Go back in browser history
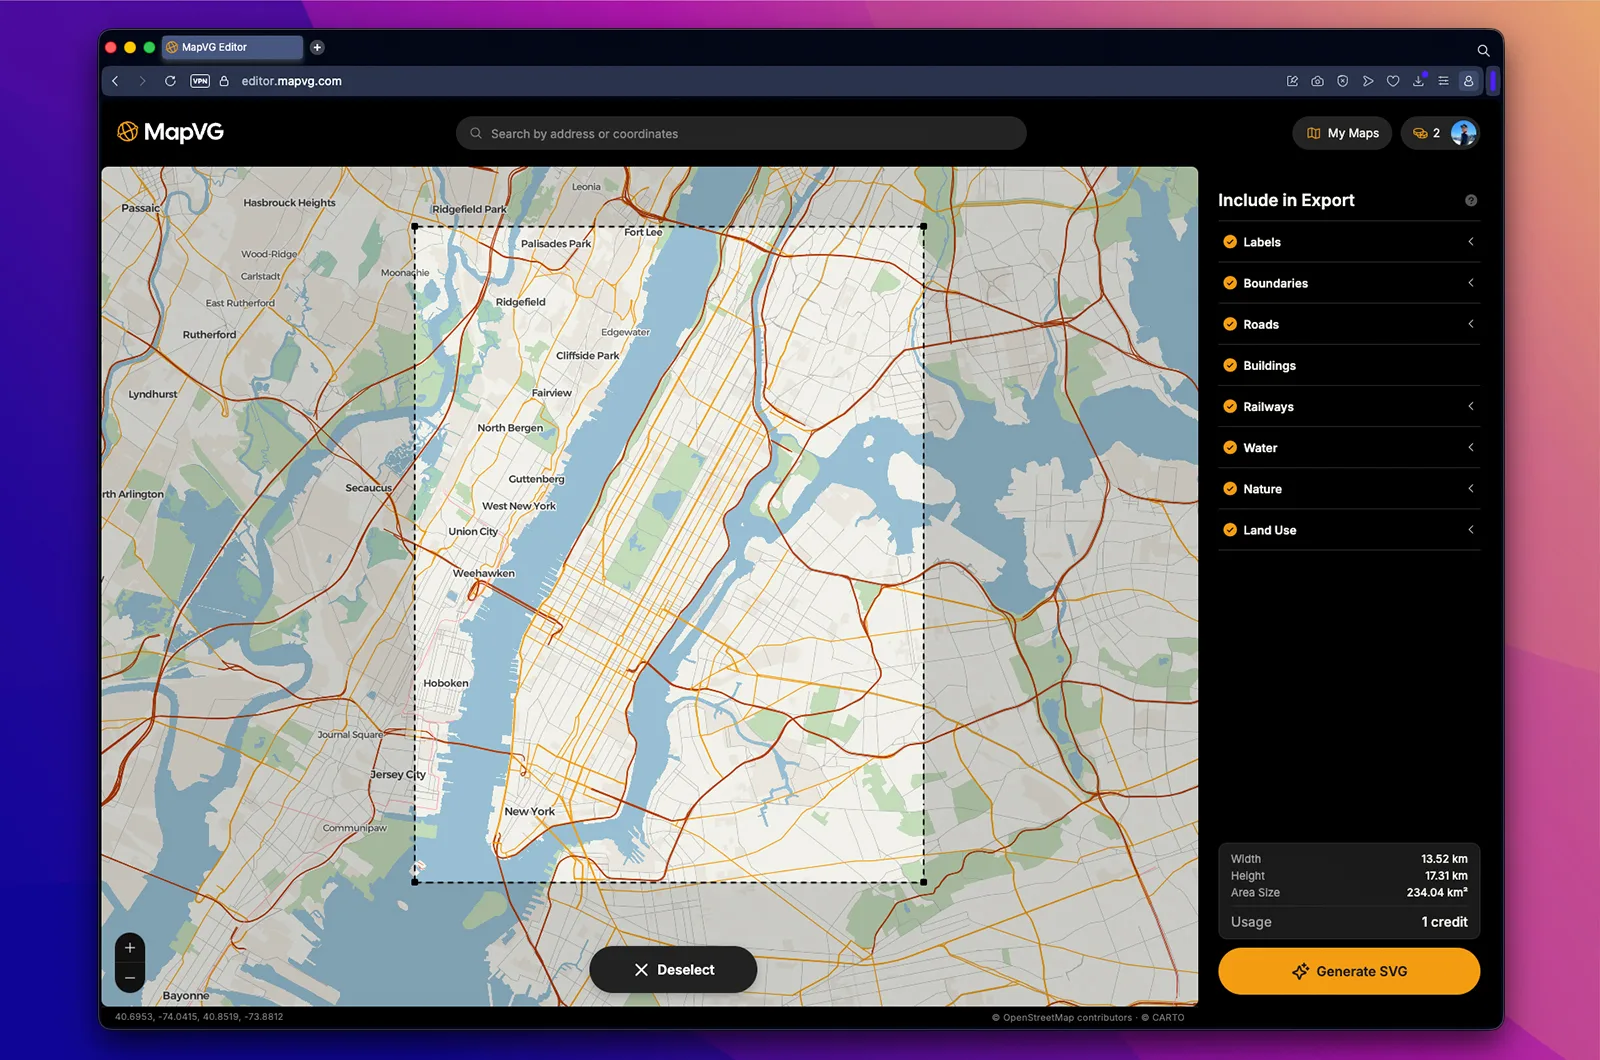The image size is (1600, 1060). tap(115, 81)
